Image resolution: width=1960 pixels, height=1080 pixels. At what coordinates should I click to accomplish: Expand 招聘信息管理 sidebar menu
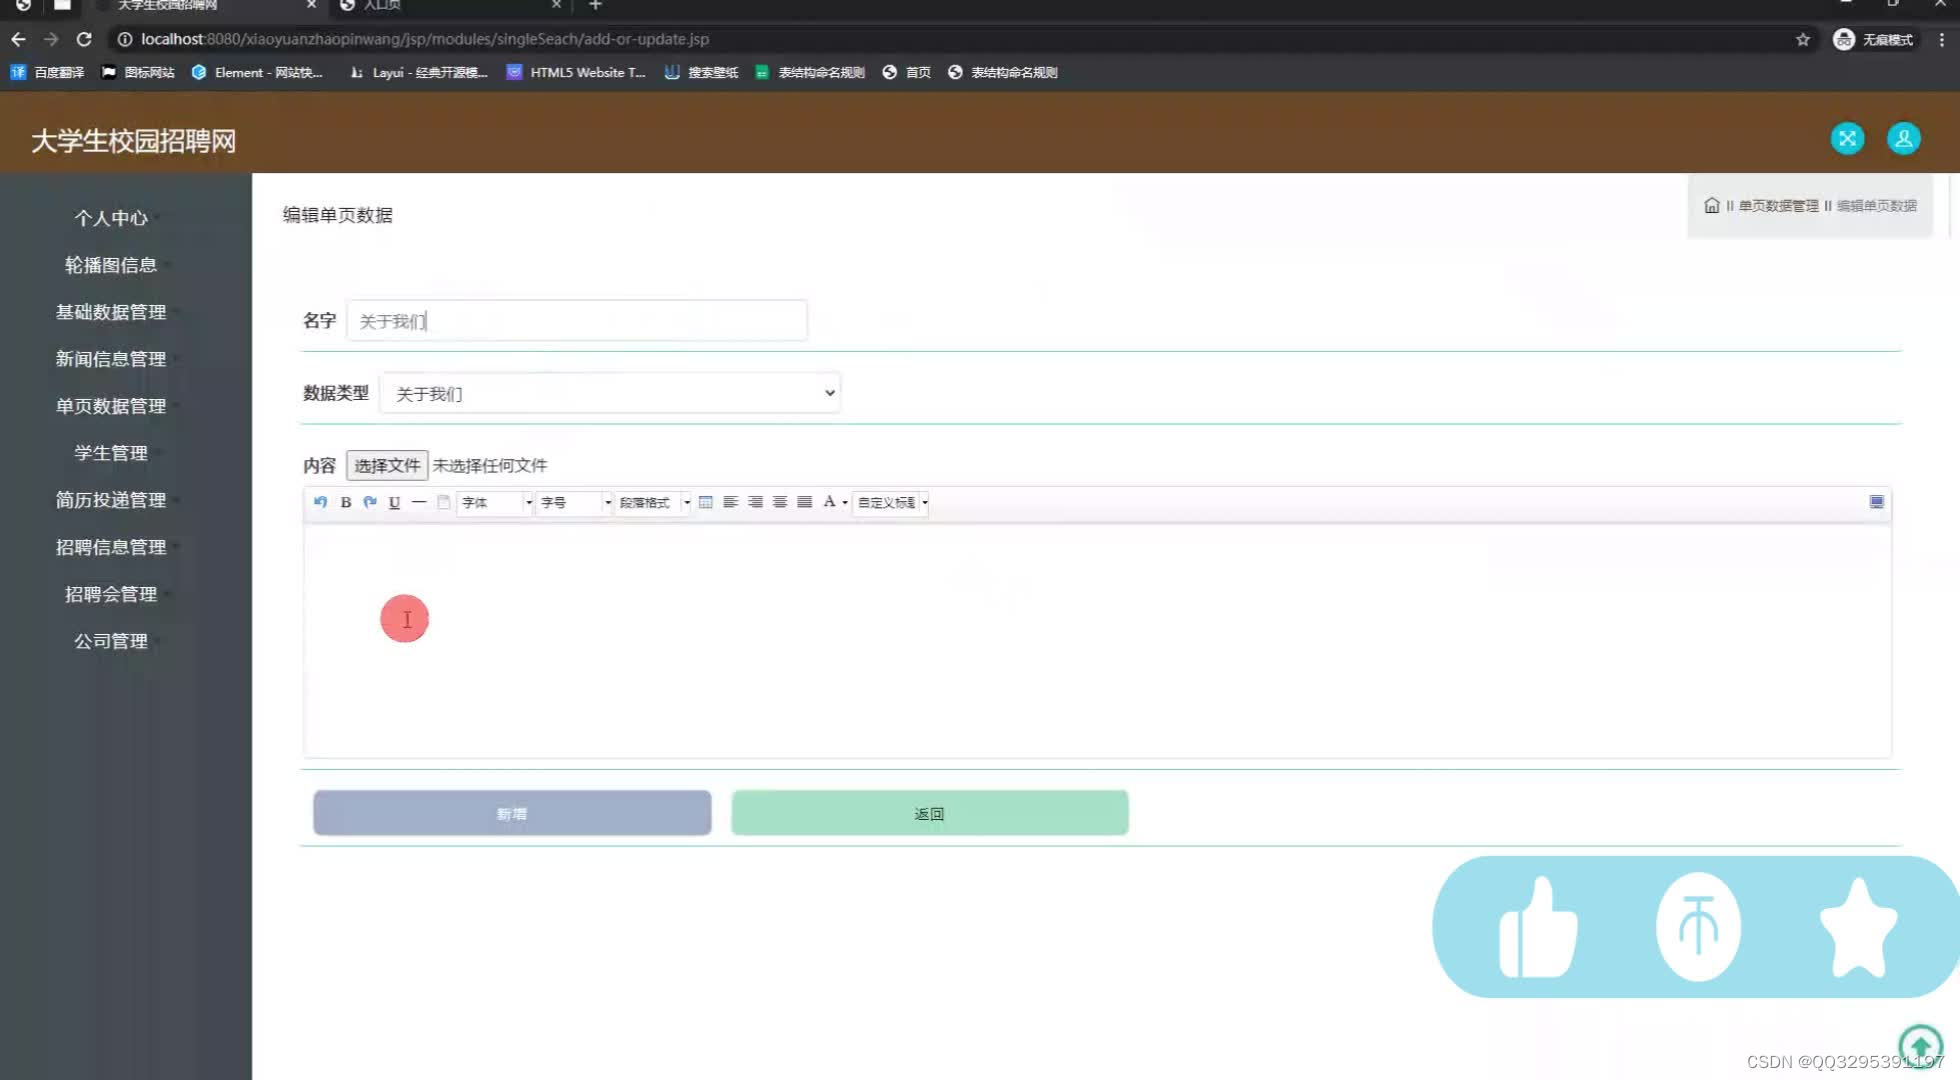point(111,547)
